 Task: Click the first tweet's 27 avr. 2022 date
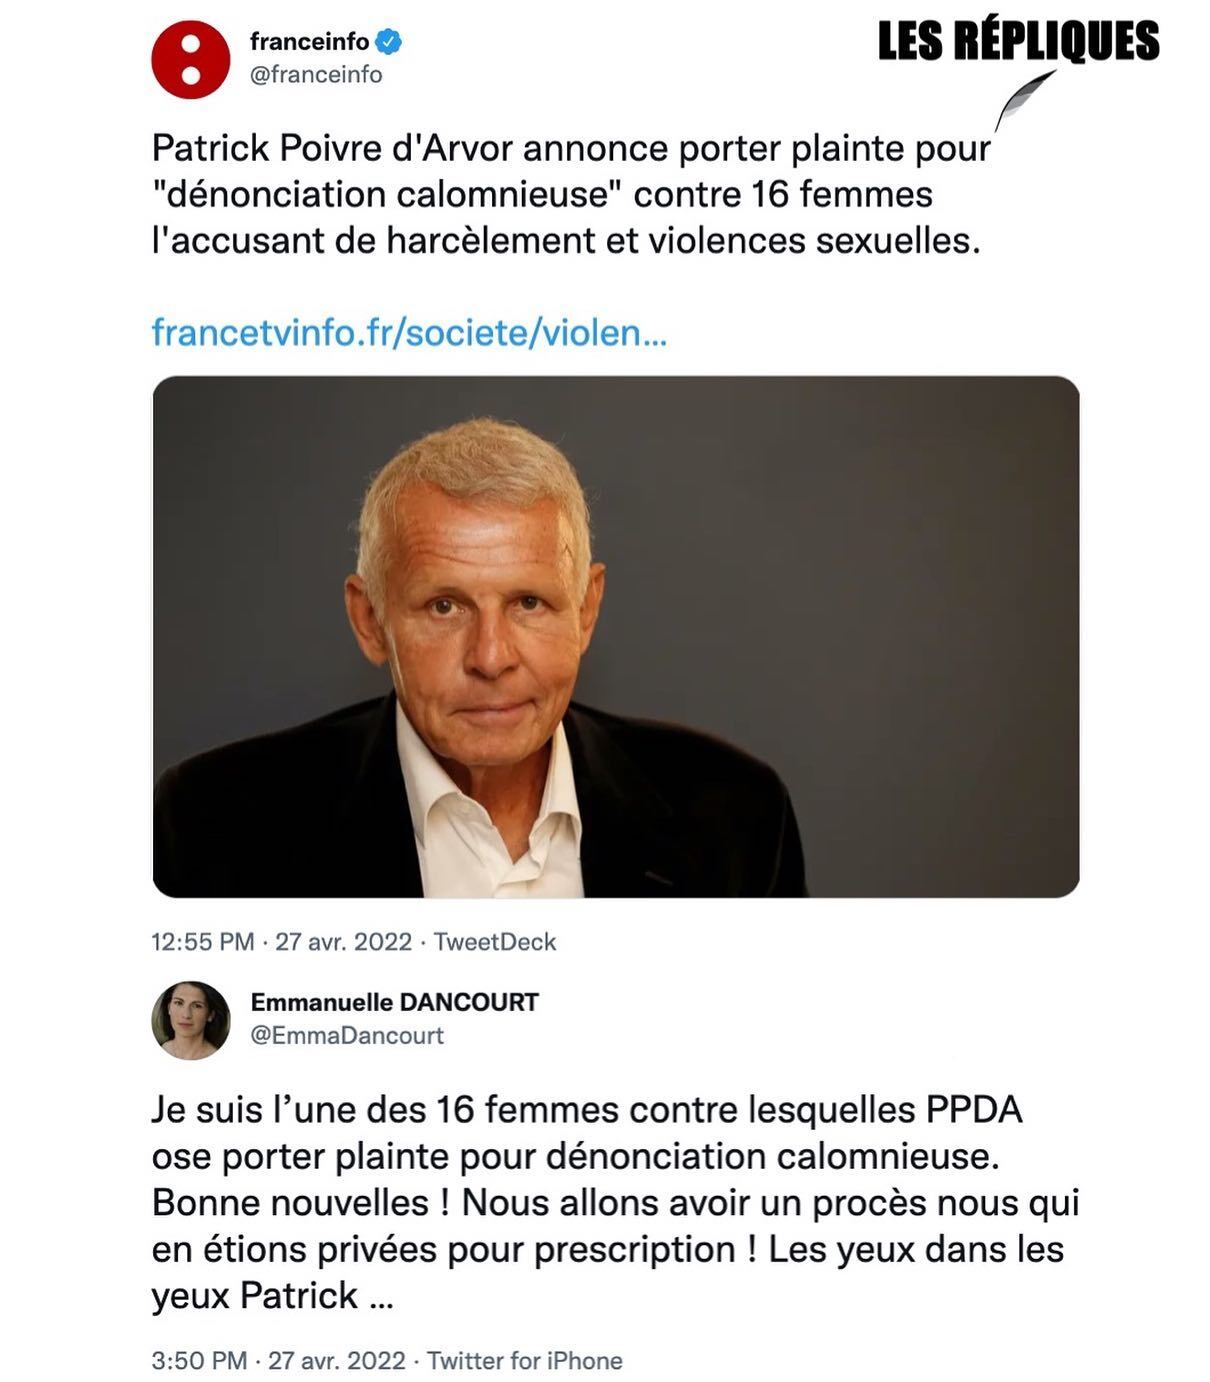tap(343, 942)
